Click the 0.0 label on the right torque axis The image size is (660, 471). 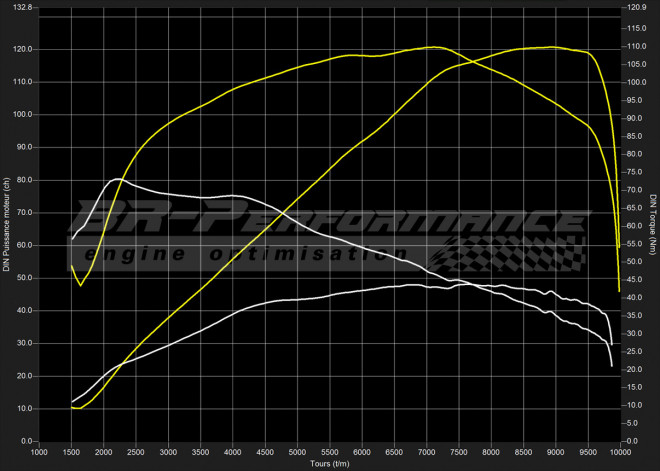(x=633, y=441)
